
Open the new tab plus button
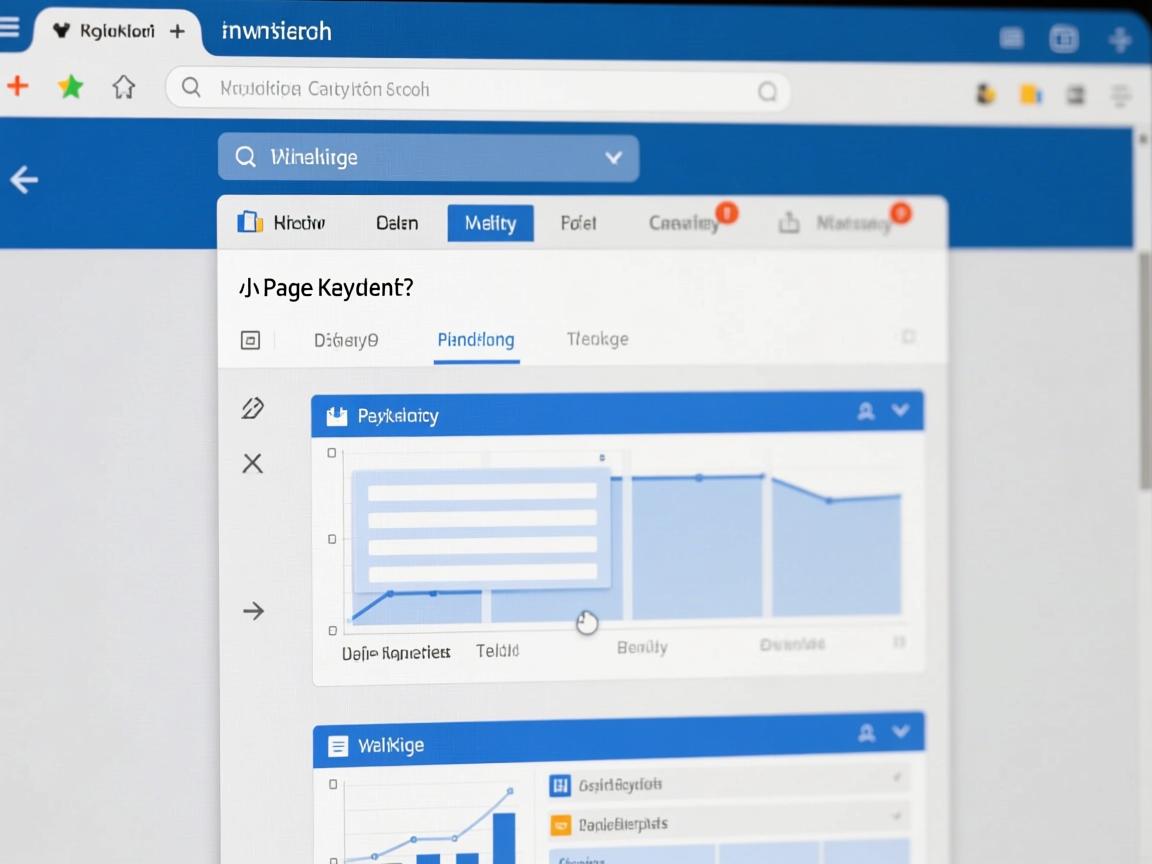point(177,31)
